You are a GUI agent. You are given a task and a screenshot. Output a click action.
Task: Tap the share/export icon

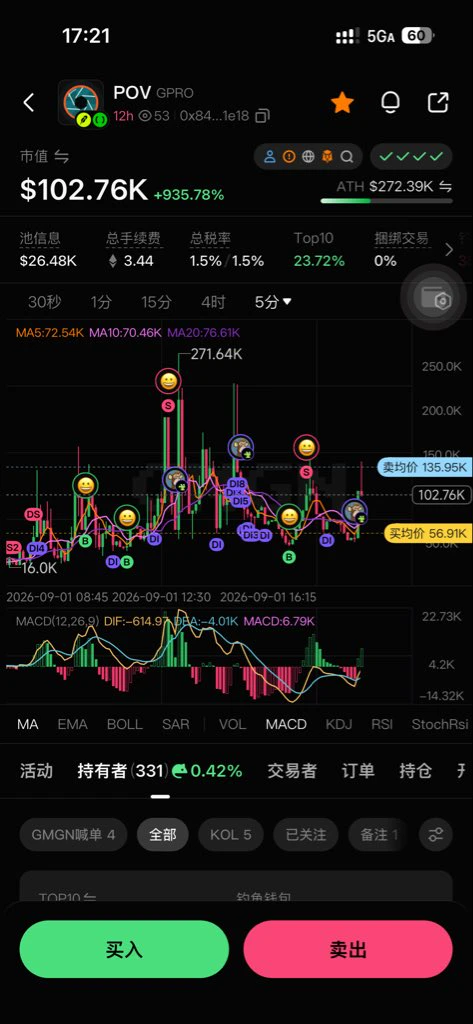tap(438, 103)
